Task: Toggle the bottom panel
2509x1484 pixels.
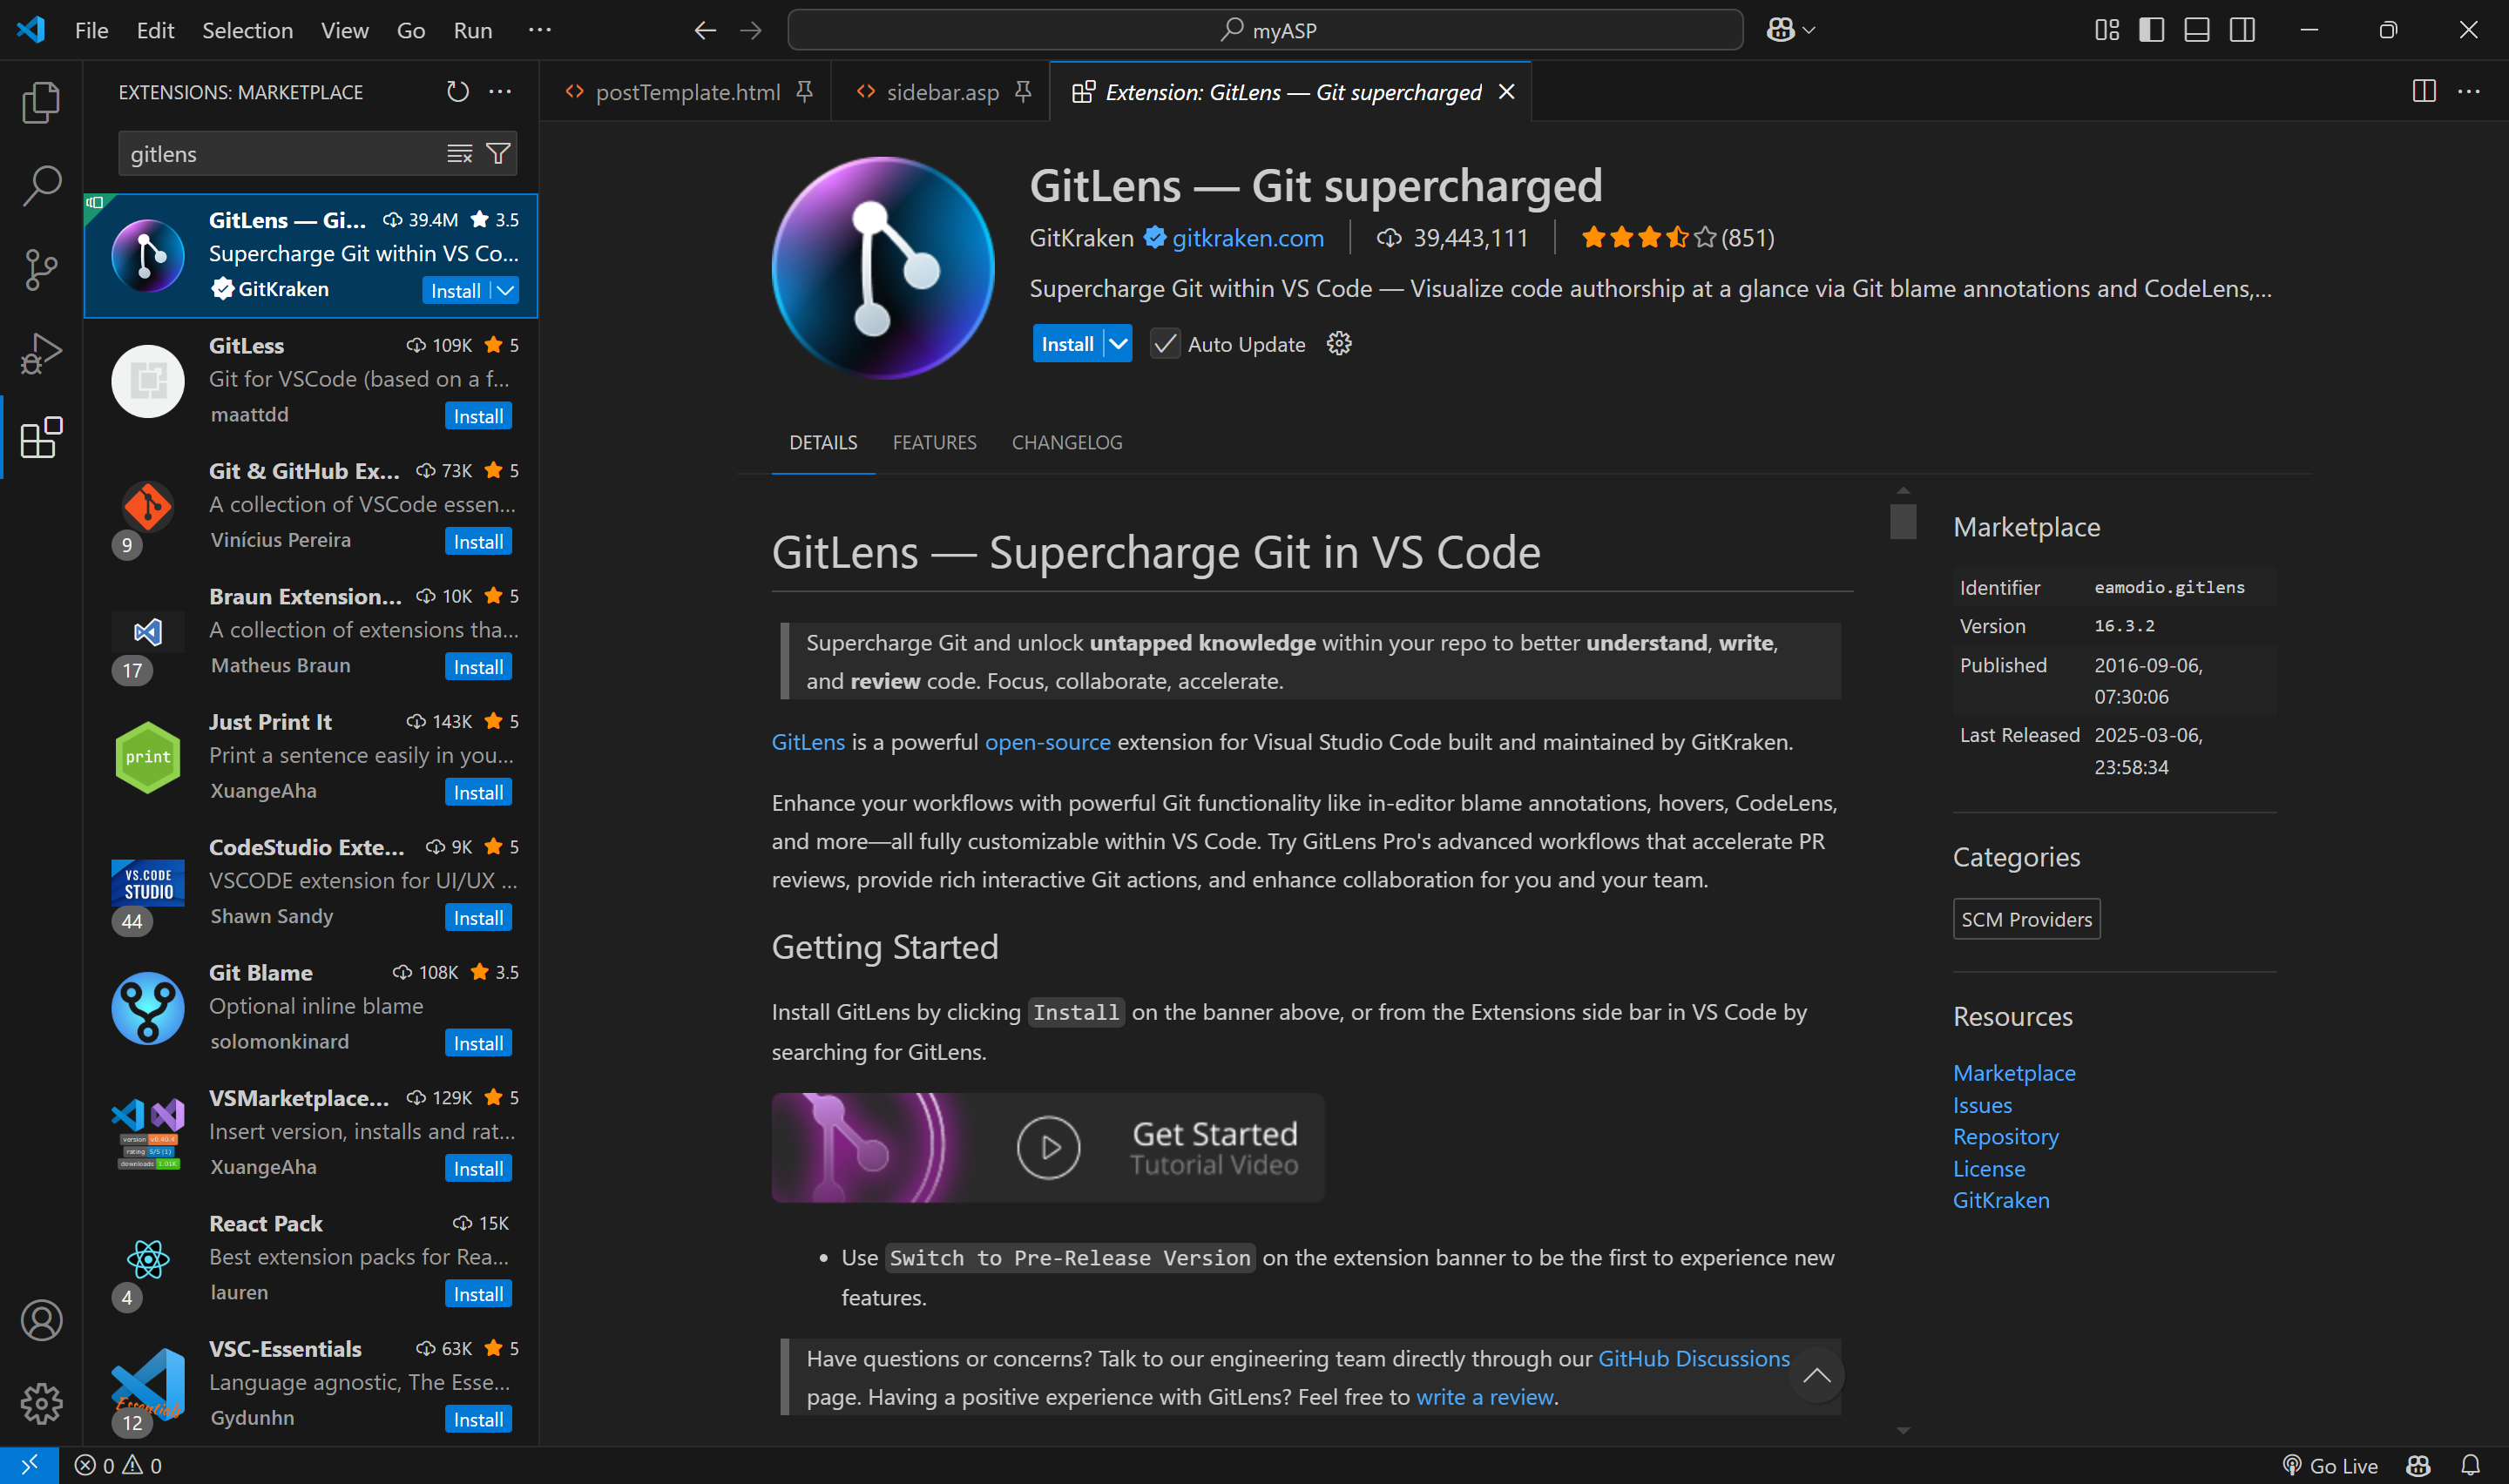Action: pos(2197,30)
